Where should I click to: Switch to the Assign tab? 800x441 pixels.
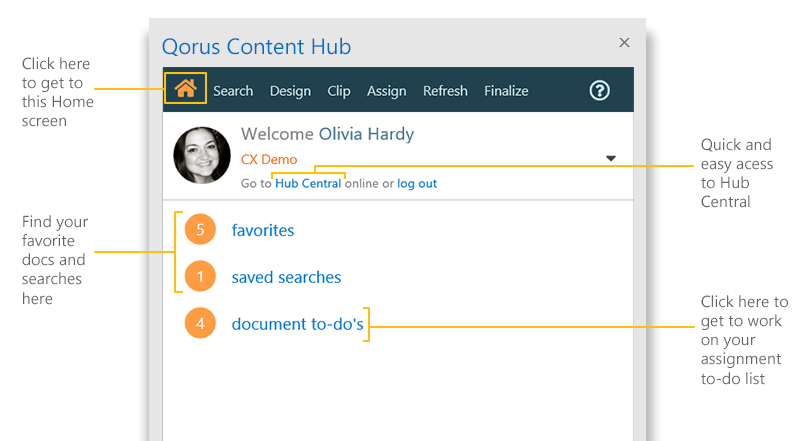coord(387,91)
